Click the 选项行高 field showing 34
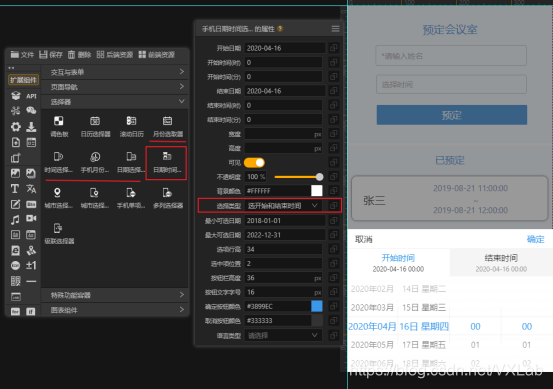This screenshot has height=389, width=553. point(283,249)
